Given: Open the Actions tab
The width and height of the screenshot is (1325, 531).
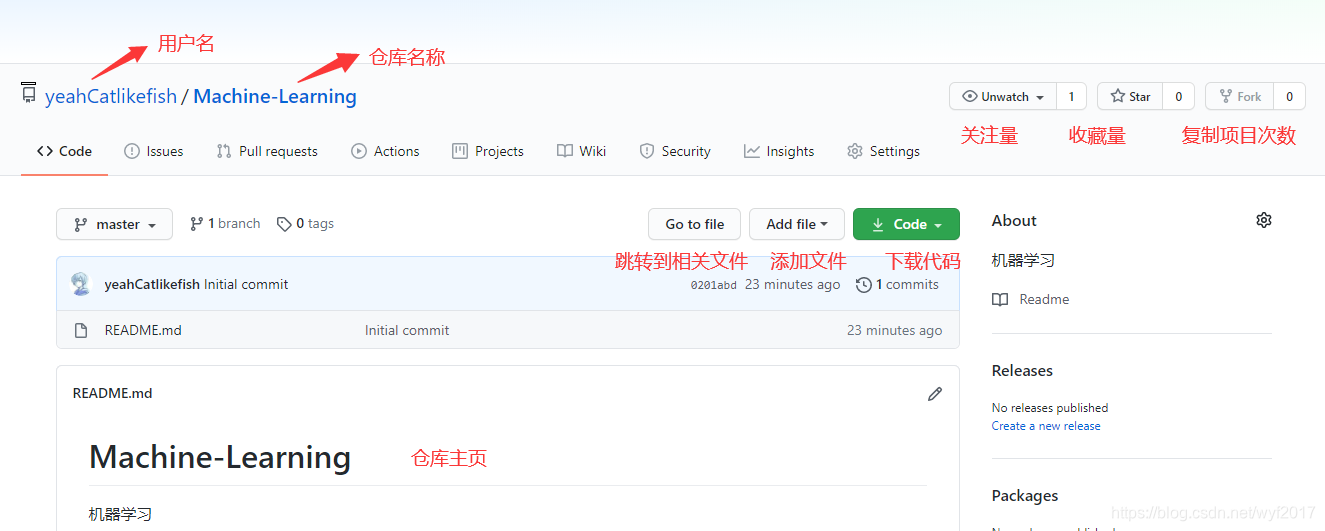Looking at the screenshot, I should pos(385,151).
